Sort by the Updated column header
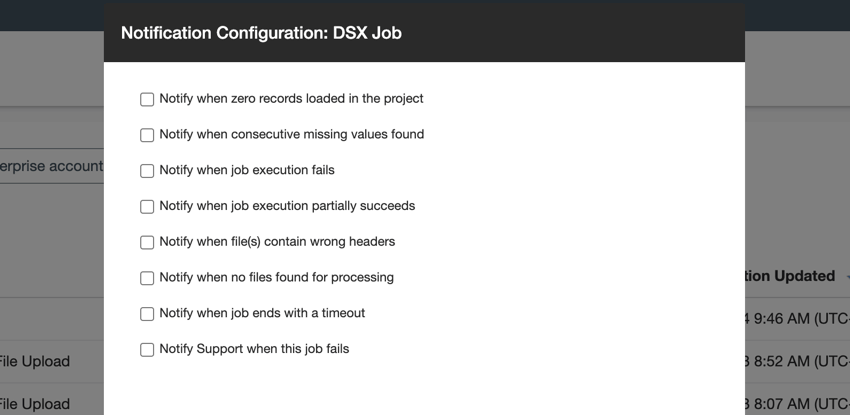The width and height of the screenshot is (850, 415). tap(789, 276)
